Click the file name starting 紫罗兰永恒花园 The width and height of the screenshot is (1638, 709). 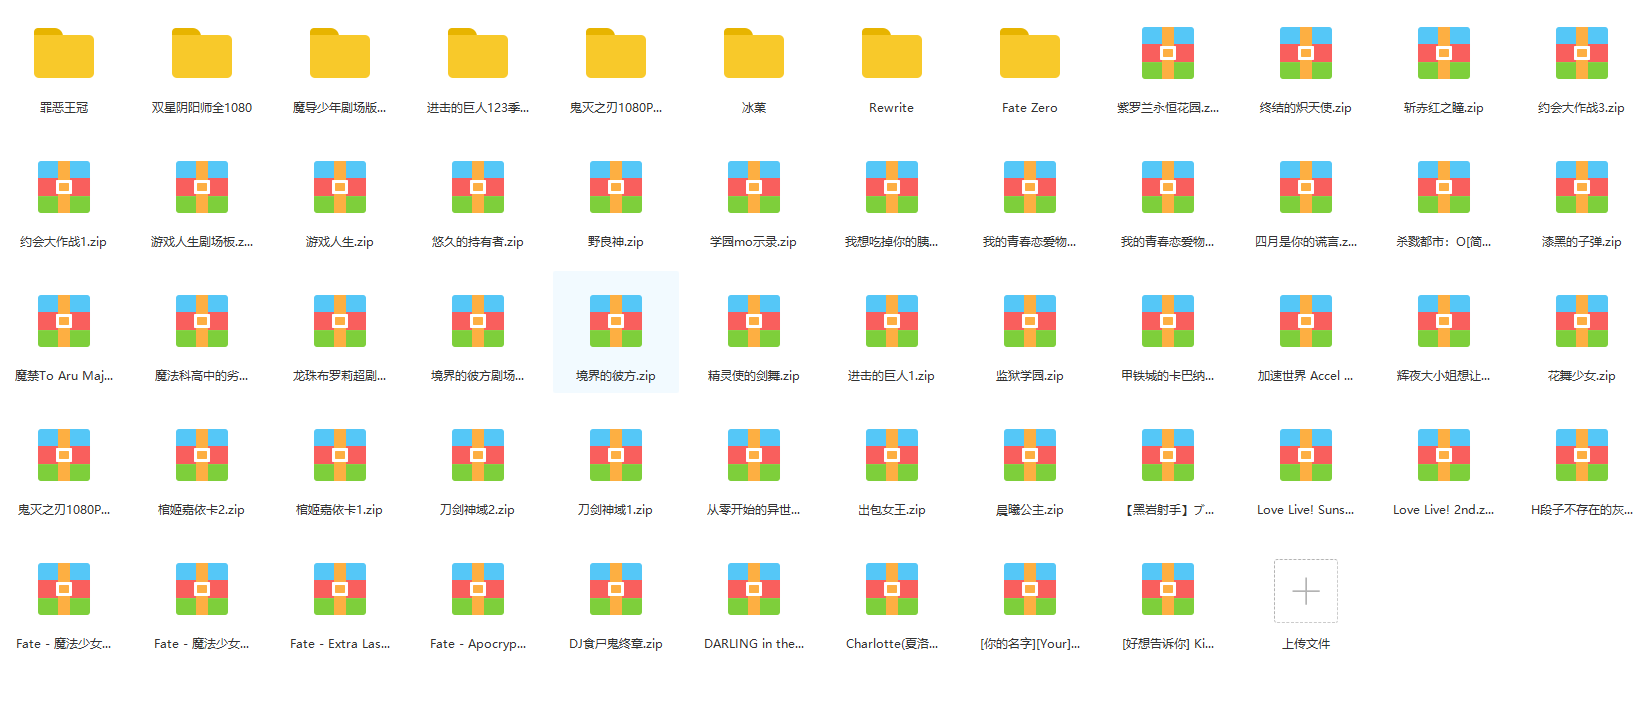[1168, 108]
